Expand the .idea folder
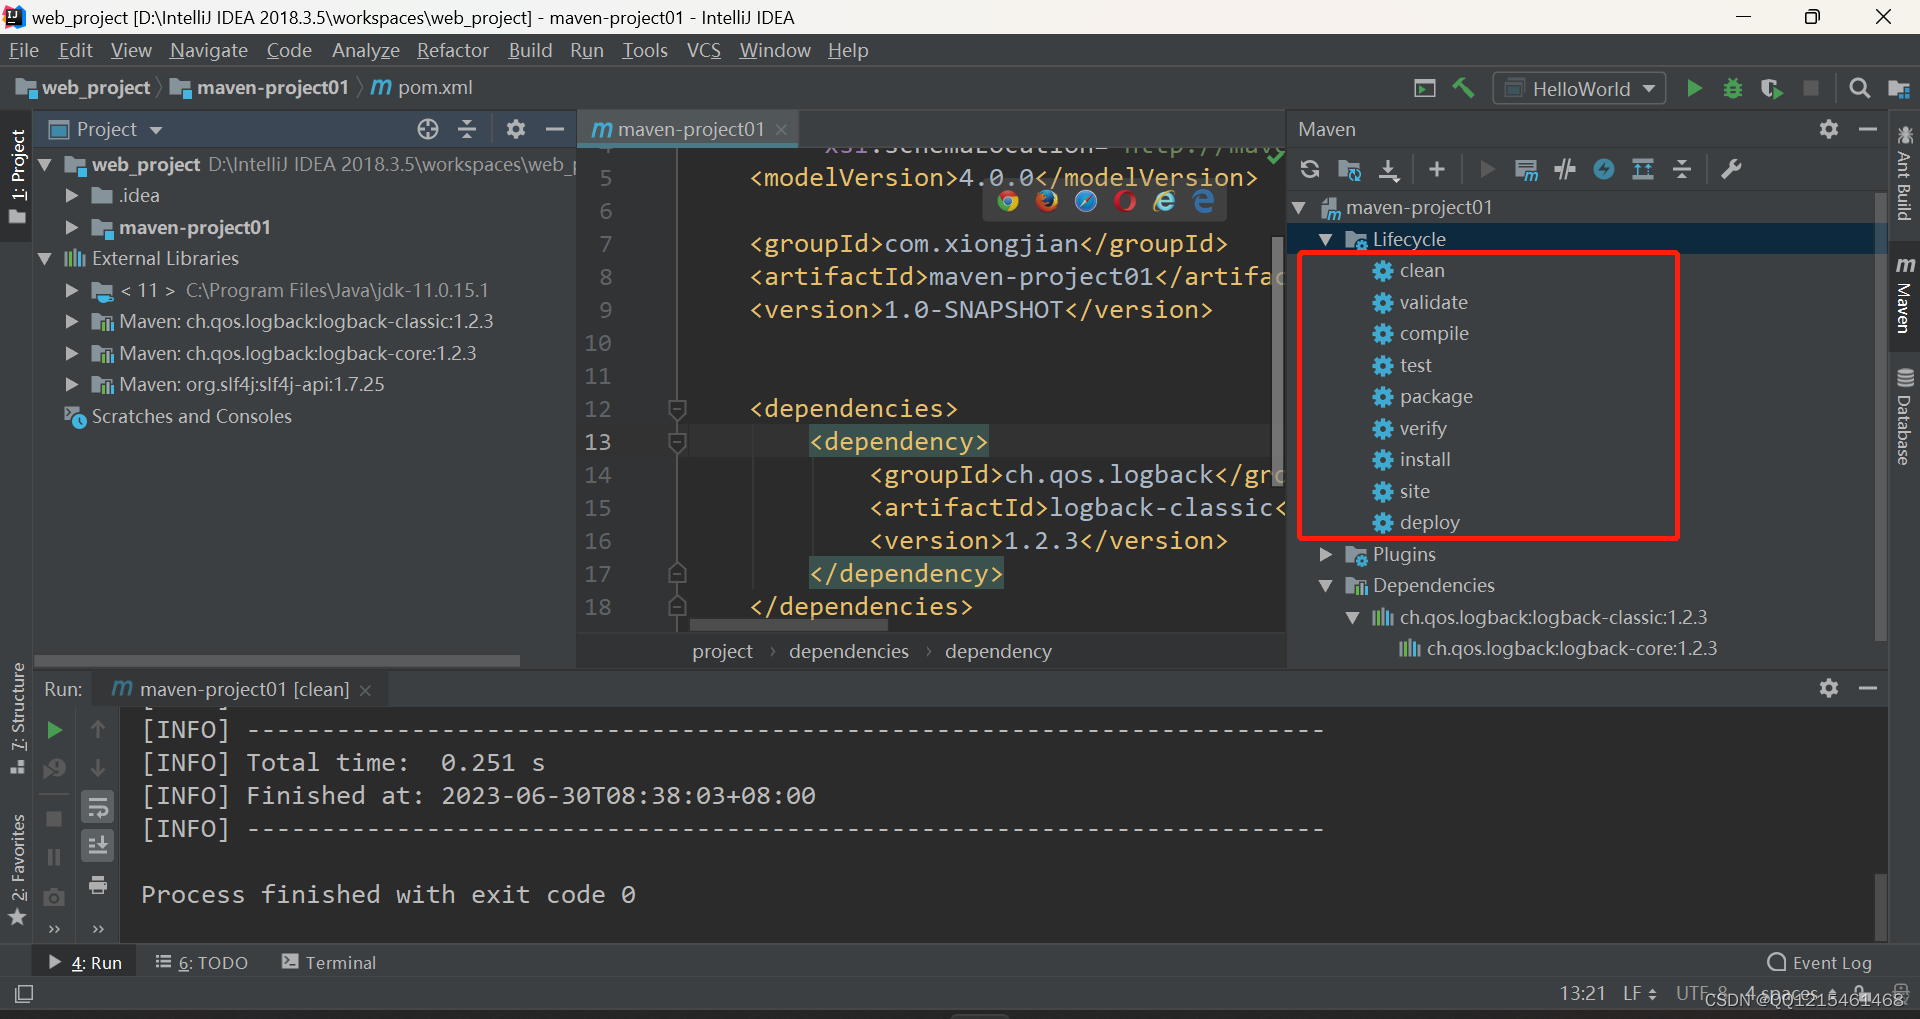 coord(72,195)
